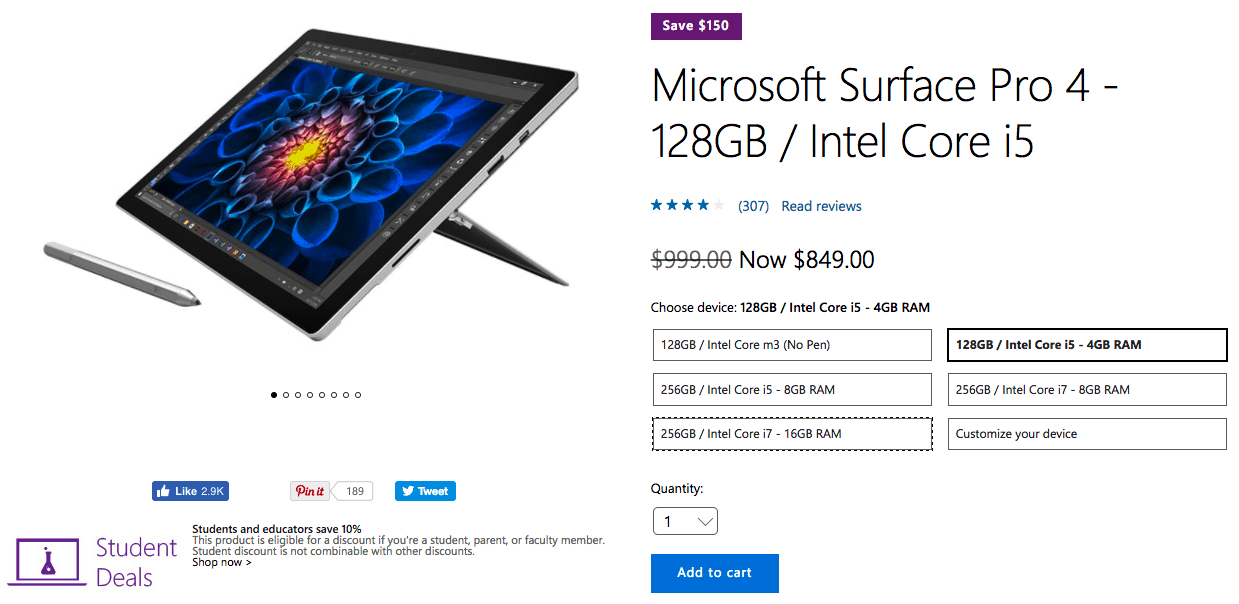Click the Student Deals laptop icon
1239x604 pixels.
point(48,561)
